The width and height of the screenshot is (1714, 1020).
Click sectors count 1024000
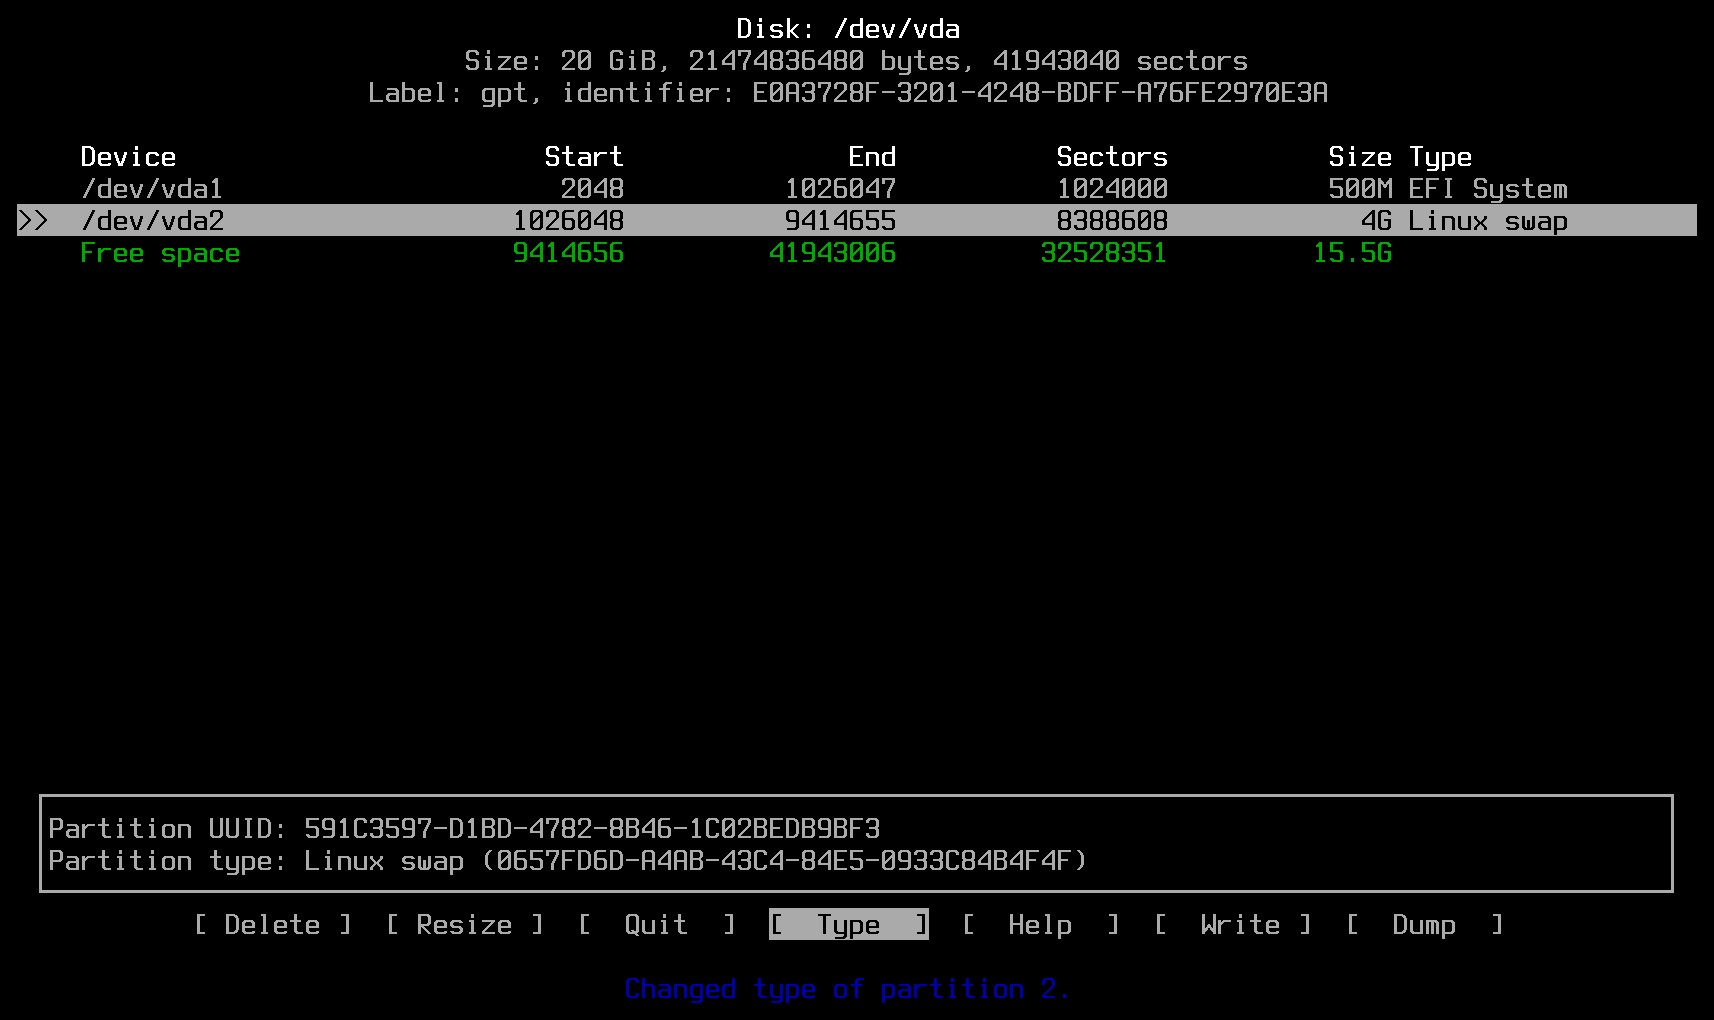pyautogui.click(x=1112, y=189)
